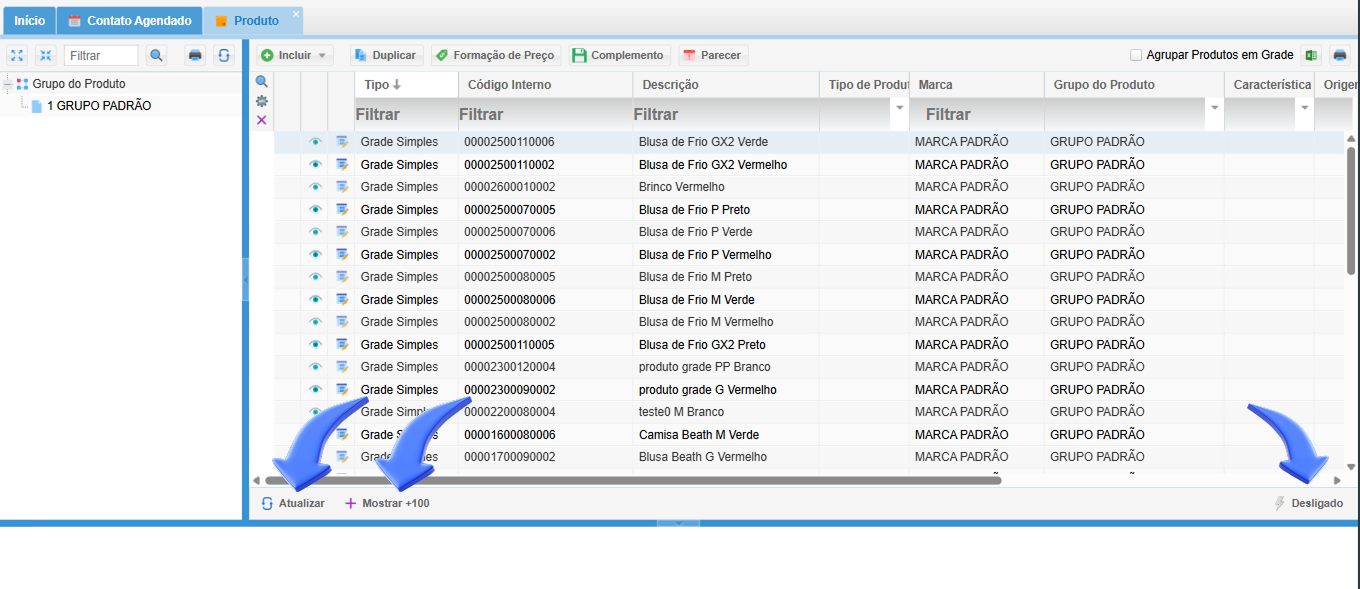Print the product group tree from sidebar
Screen dimensions: 1360x589
tap(195, 55)
